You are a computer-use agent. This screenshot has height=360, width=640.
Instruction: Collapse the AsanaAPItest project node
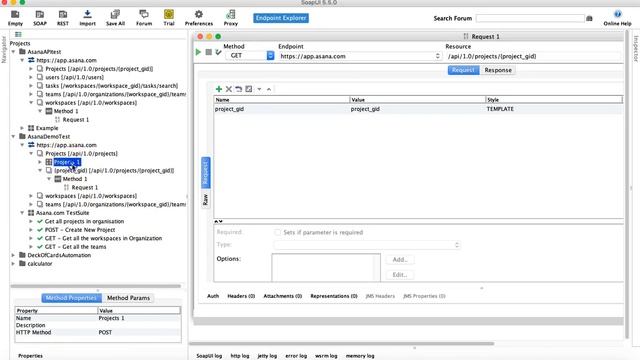(x=13, y=52)
